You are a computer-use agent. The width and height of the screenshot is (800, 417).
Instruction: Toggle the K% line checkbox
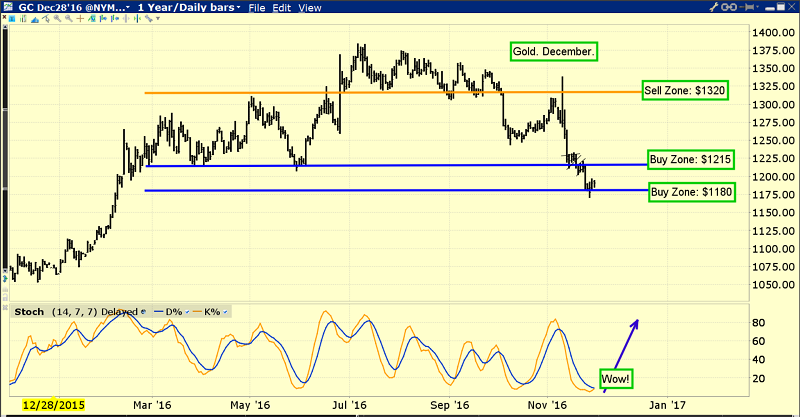[x=225, y=312]
